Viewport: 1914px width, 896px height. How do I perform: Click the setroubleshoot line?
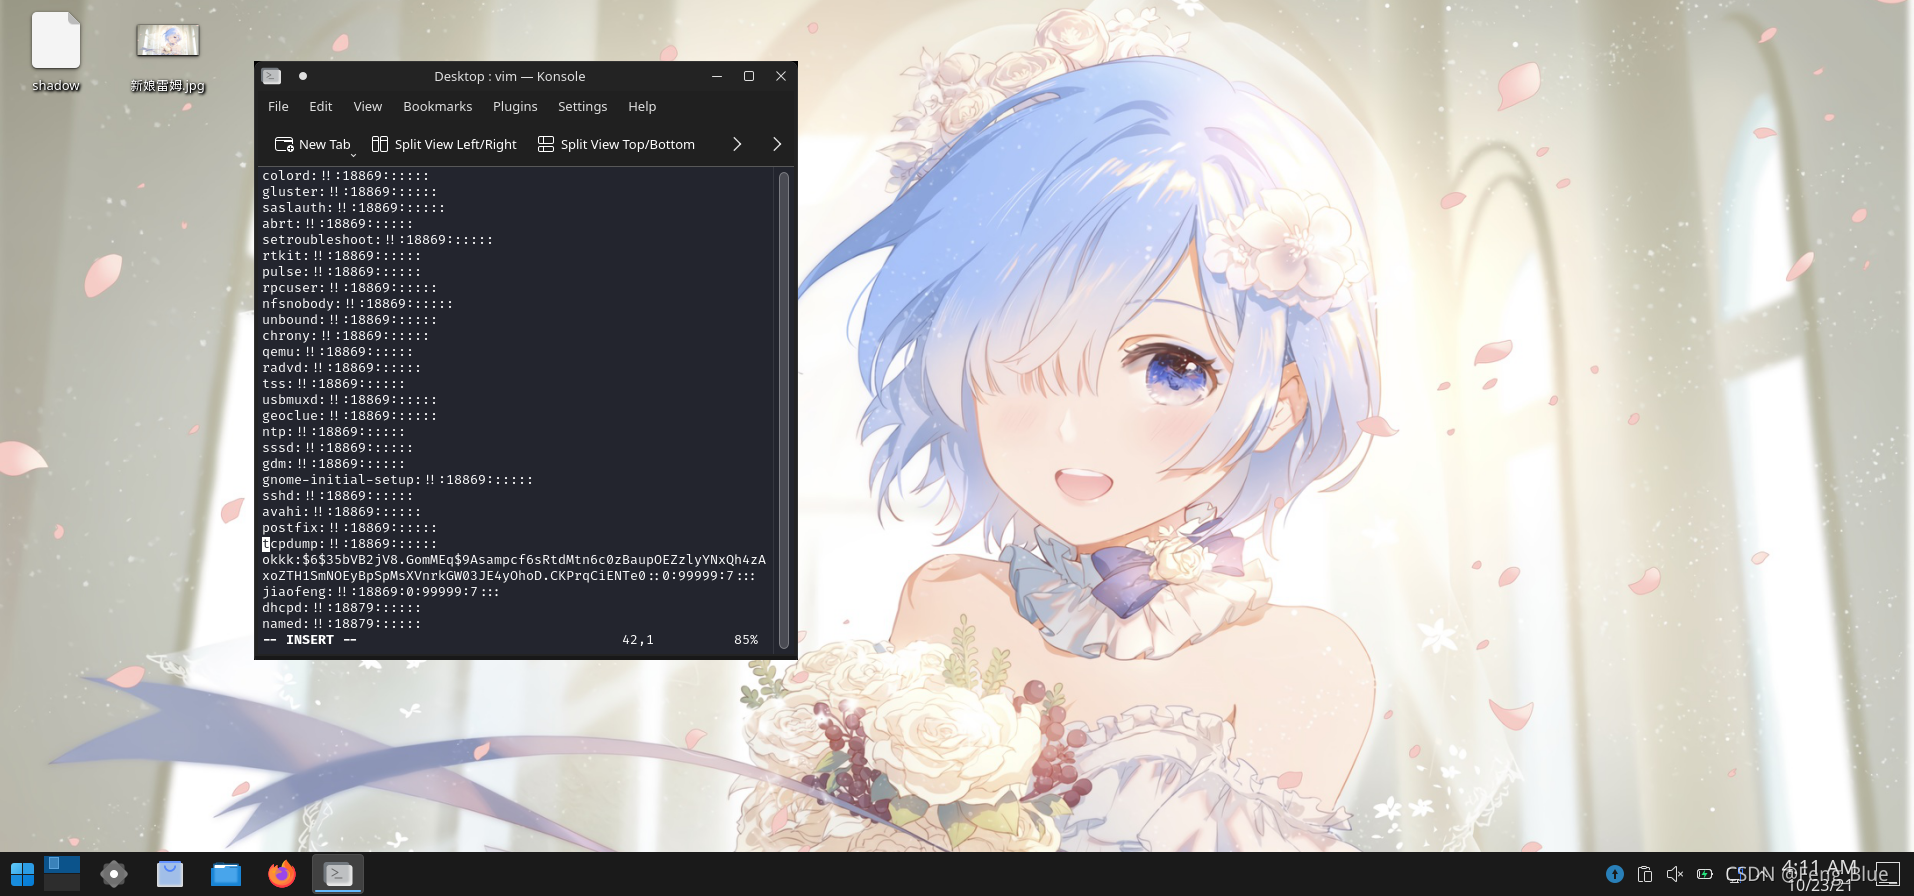pos(377,240)
